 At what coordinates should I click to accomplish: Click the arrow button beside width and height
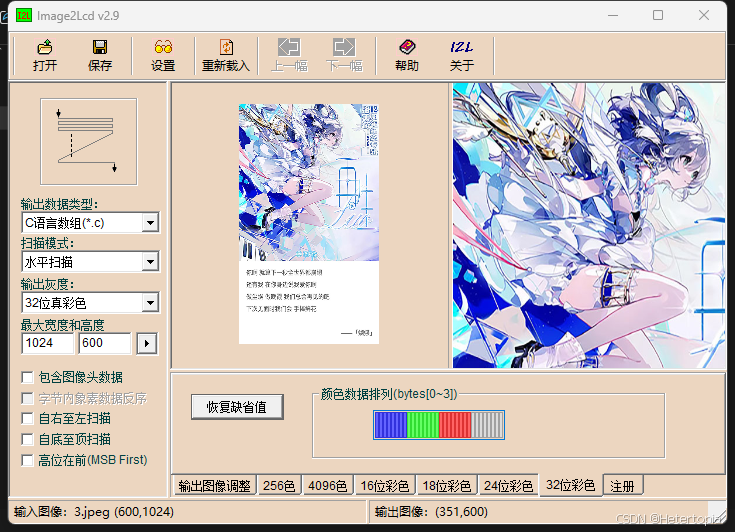pyautogui.click(x=147, y=344)
